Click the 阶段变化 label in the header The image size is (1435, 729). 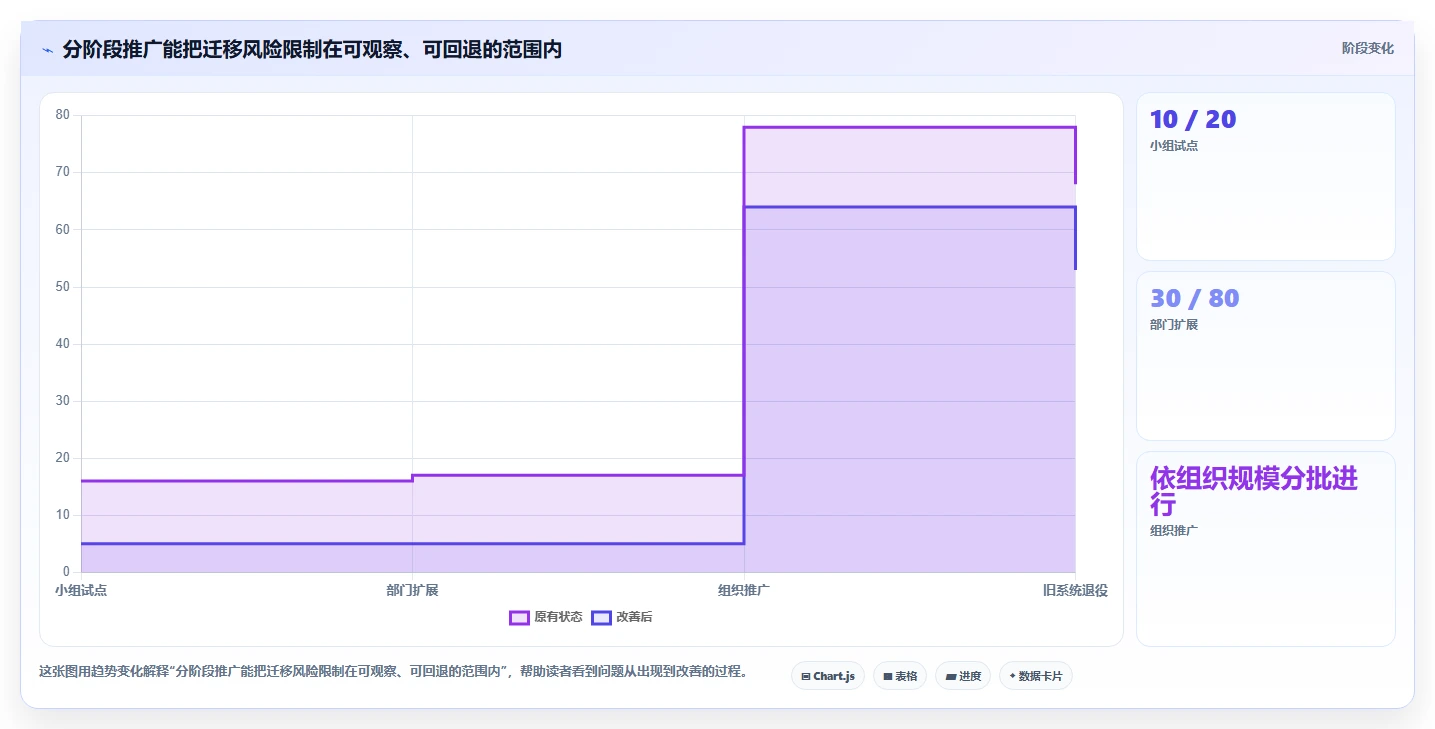click(x=1367, y=49)
